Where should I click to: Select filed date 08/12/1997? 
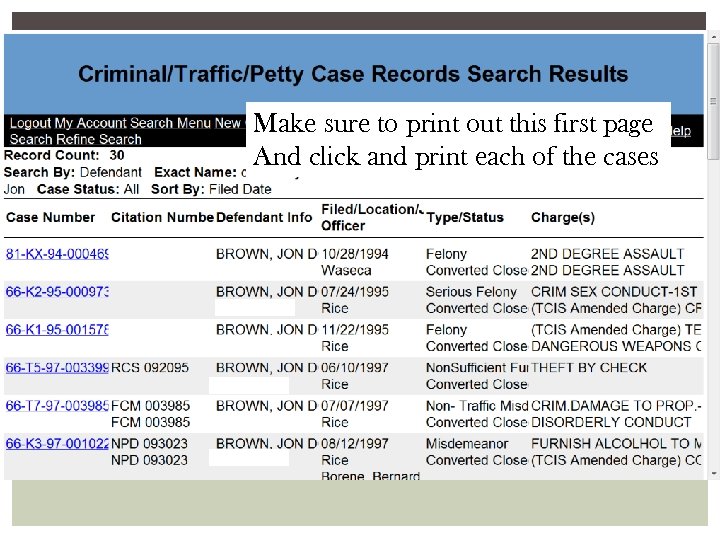coord(355,444)
